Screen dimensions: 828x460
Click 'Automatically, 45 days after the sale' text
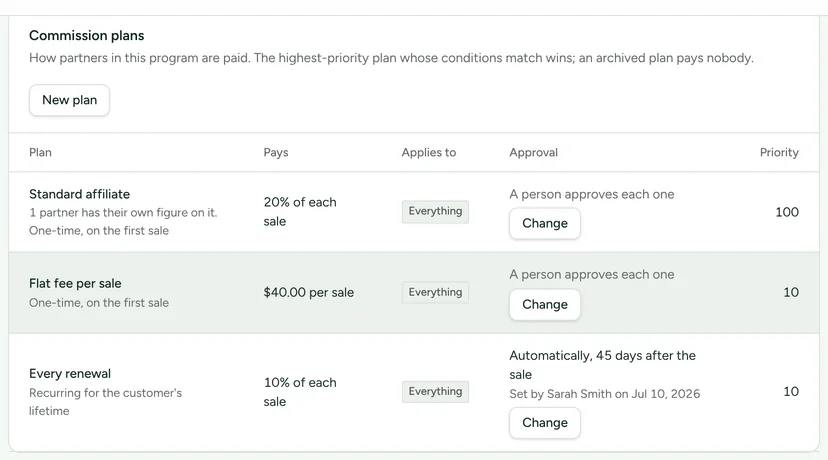[602, 365]
